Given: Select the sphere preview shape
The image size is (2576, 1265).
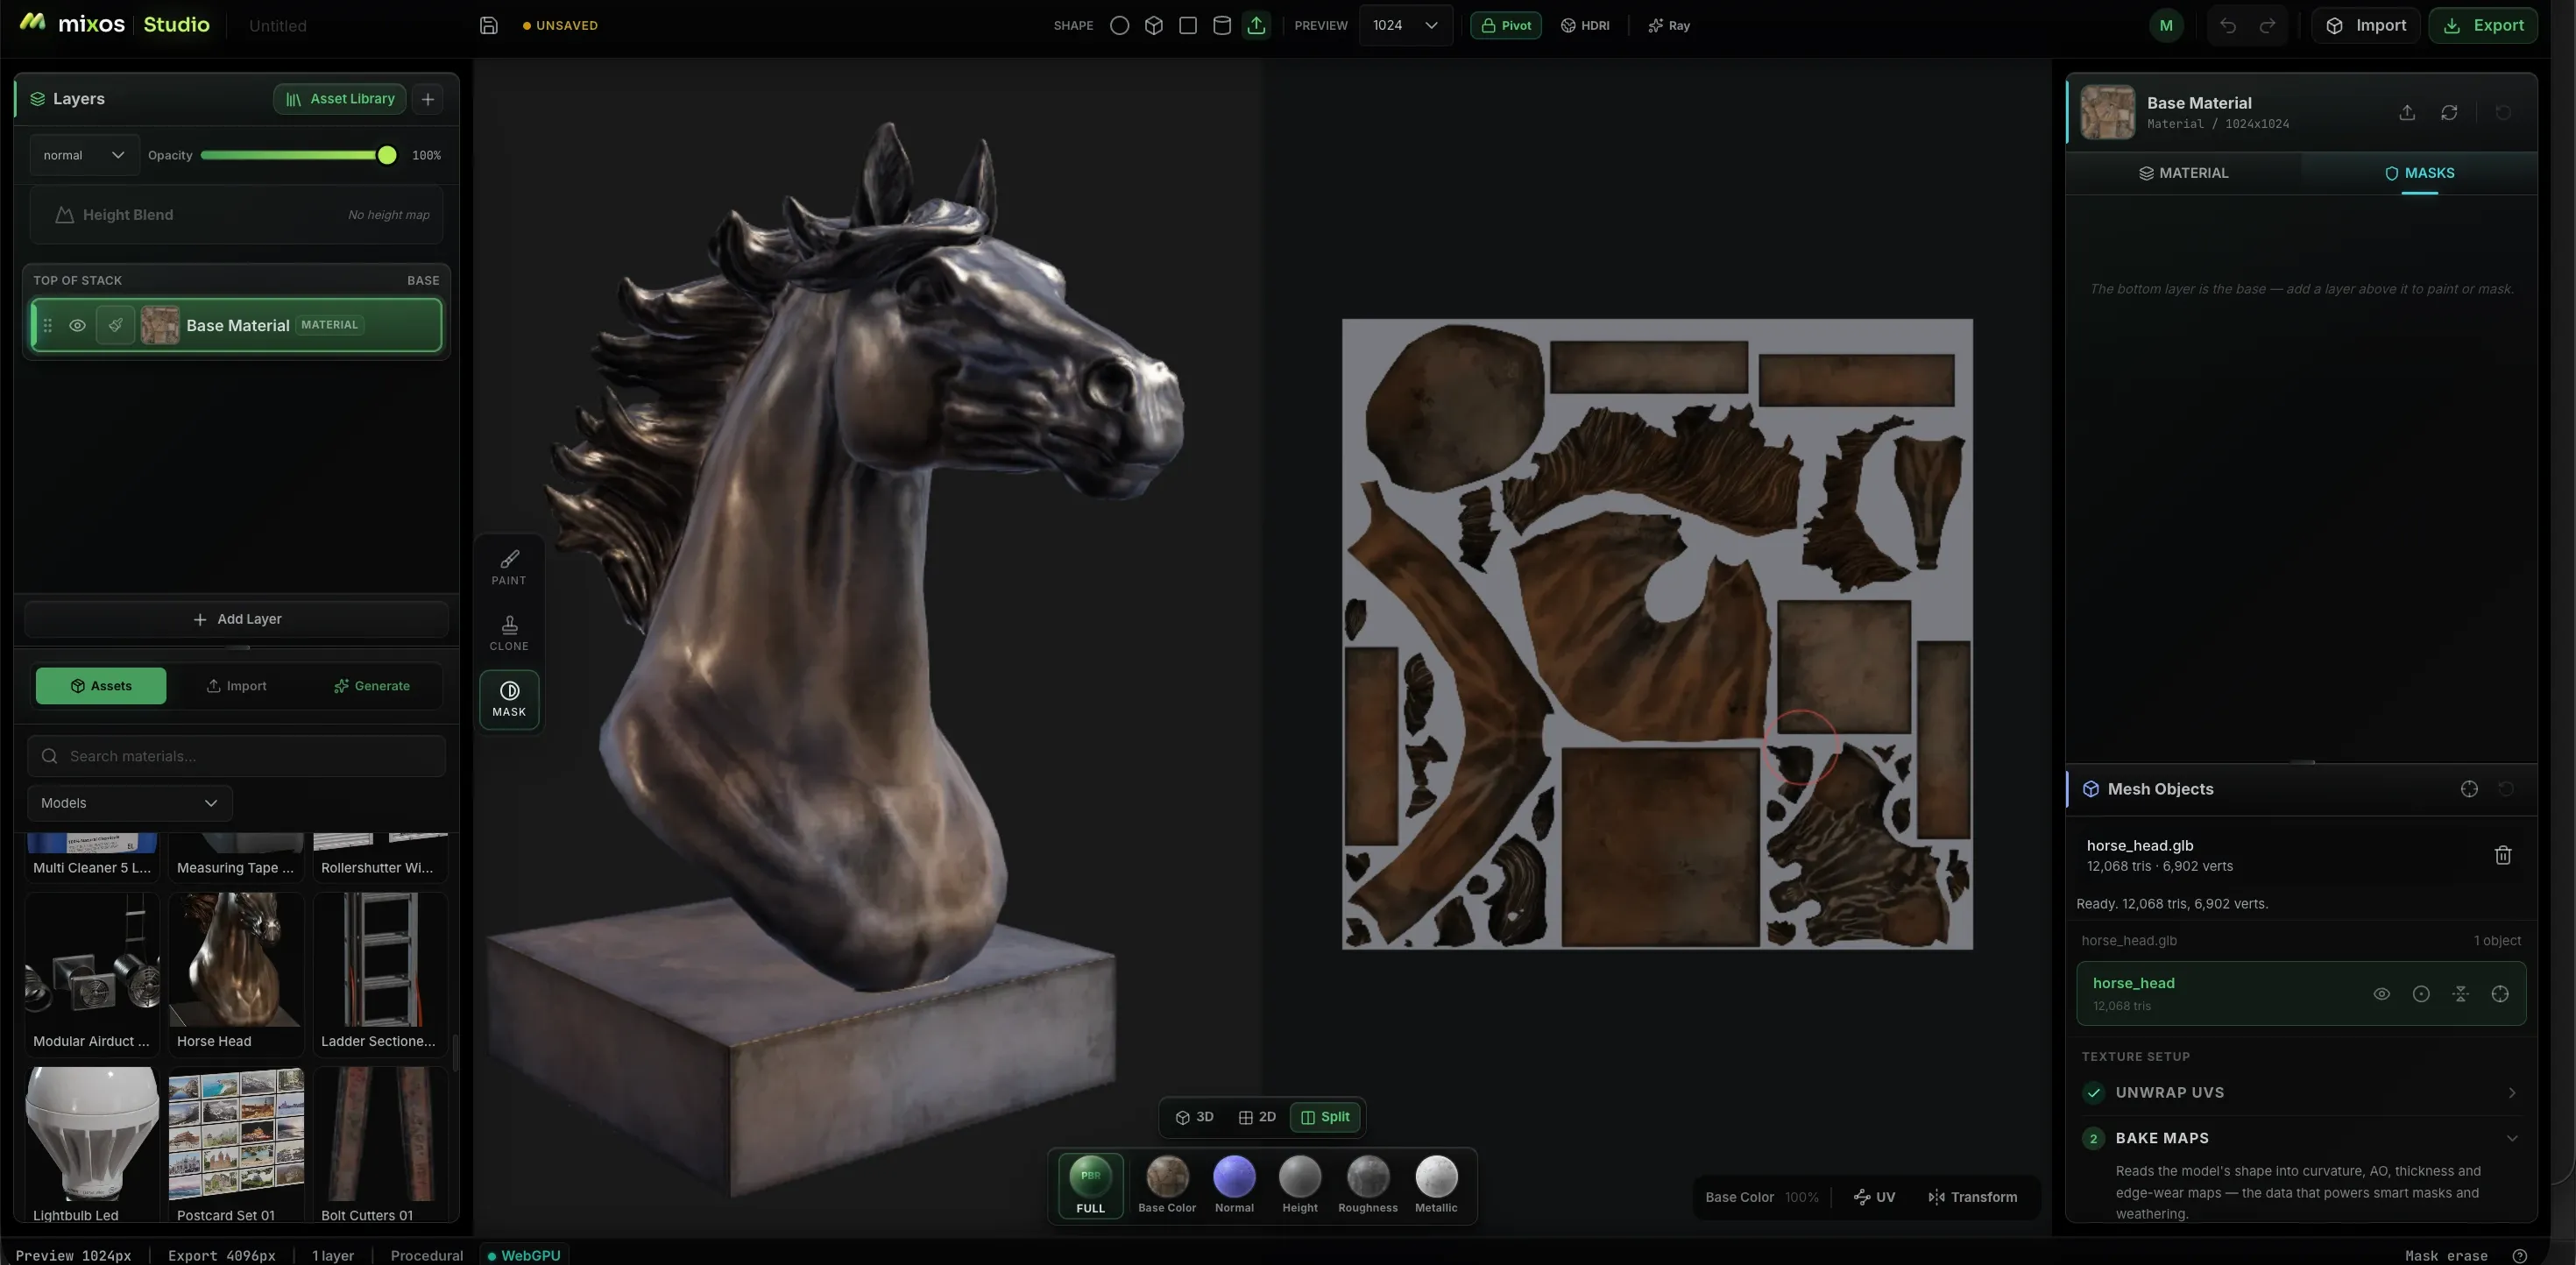Looking at the screenshot, I should (1119, 25).
